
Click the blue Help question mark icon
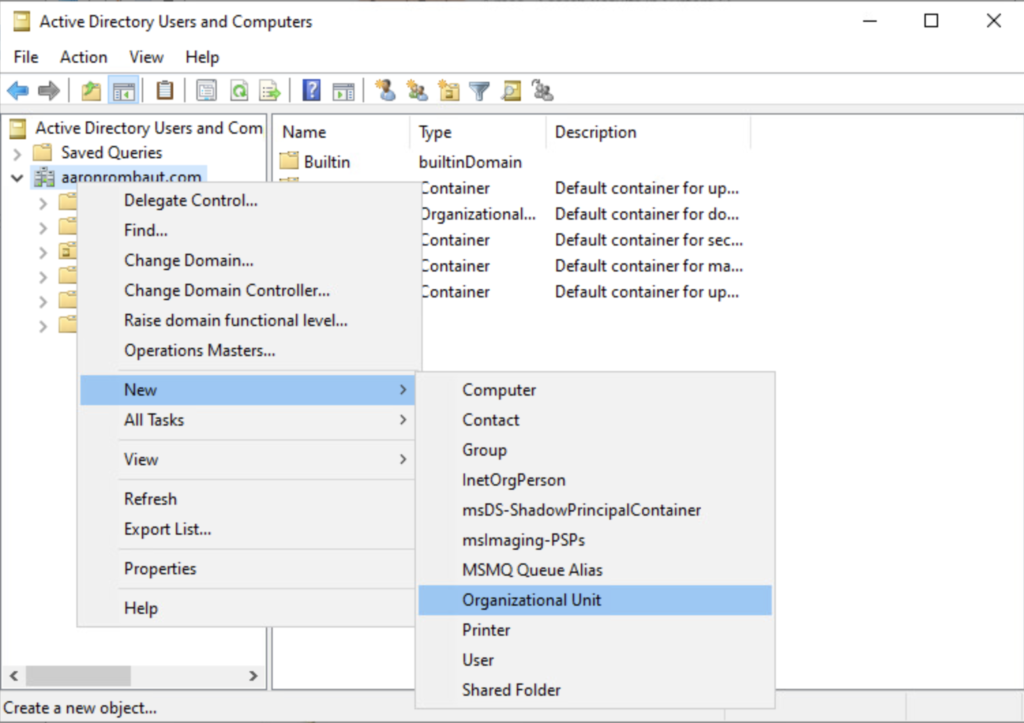(311, 91)
